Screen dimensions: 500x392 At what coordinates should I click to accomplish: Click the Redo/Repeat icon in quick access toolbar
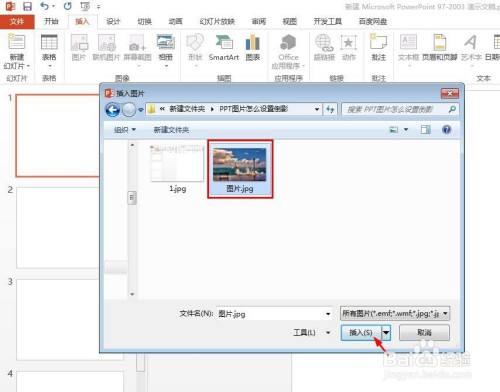pos(68,6)
